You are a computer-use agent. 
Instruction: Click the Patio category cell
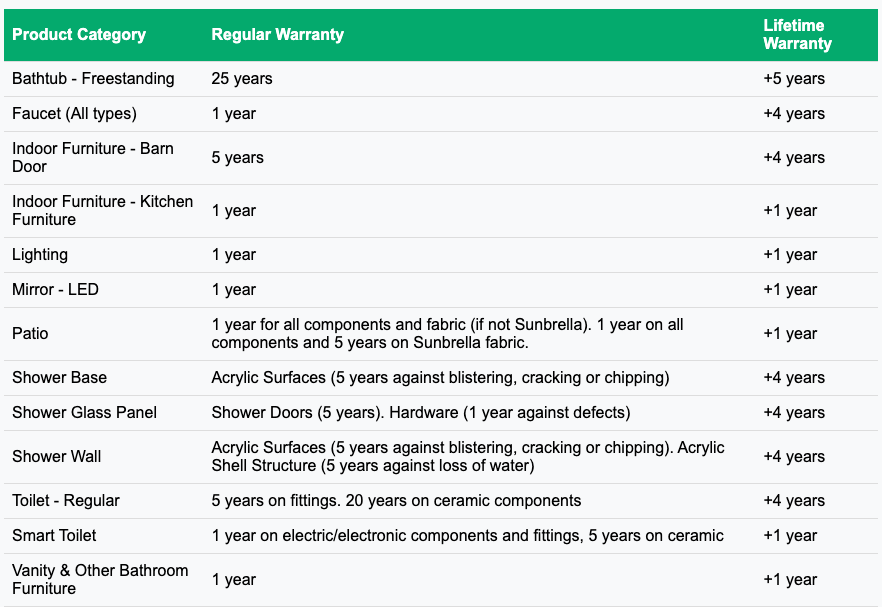tap(30, 334)
